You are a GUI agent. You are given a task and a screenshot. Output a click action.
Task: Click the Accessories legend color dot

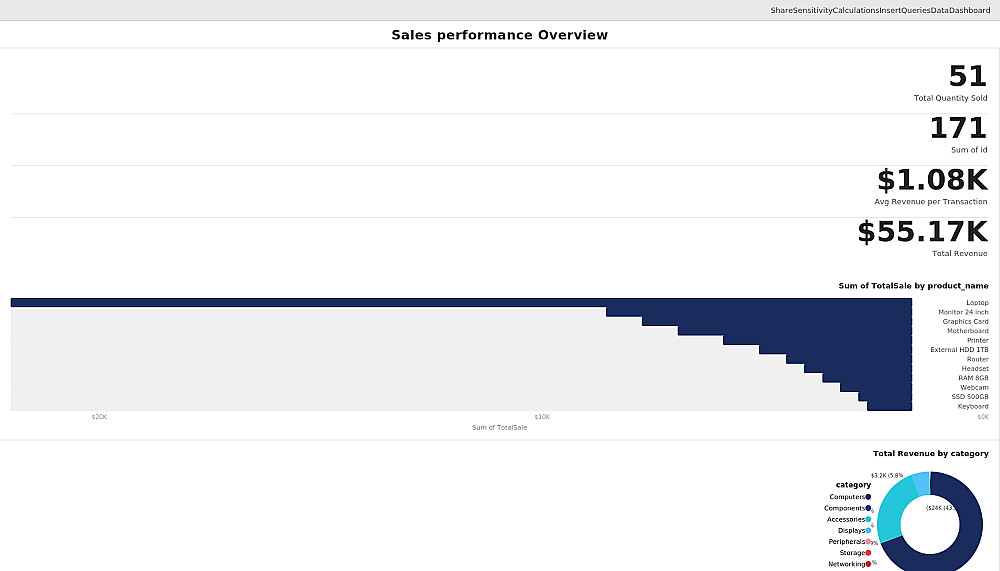click(x=868, y=519)
